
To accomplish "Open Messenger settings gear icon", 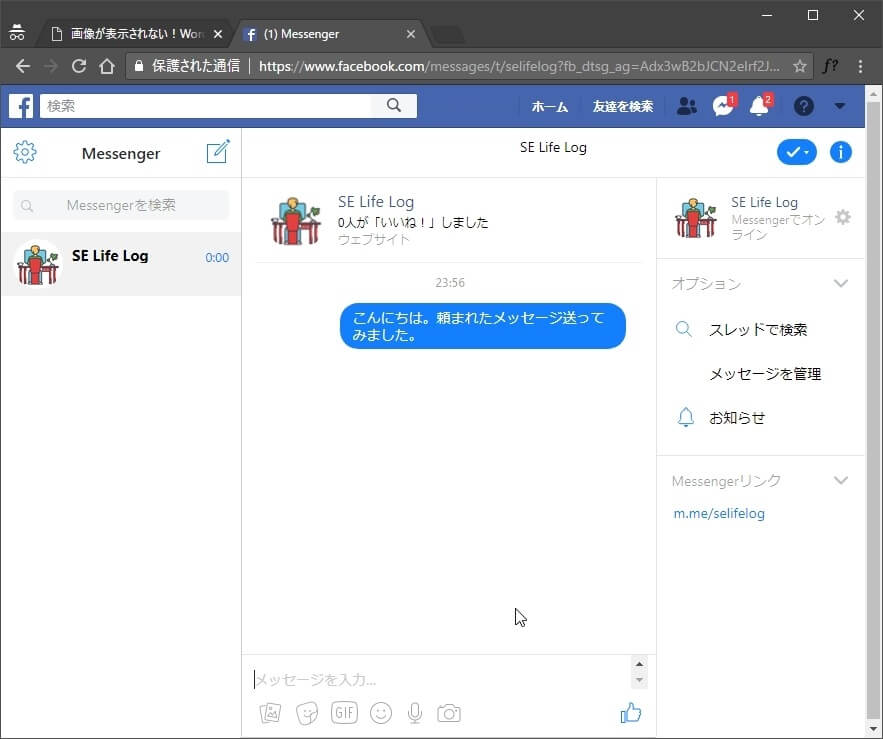I will tap(25, 152).
